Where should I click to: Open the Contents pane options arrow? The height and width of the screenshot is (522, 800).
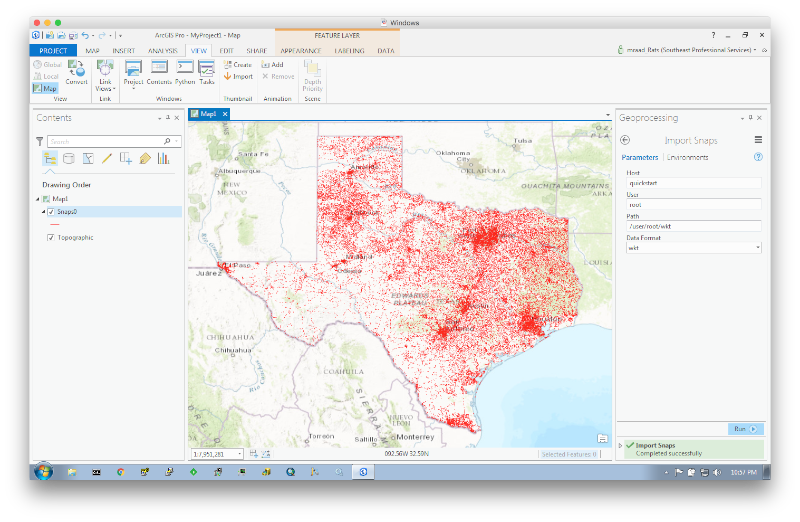(160, 118)
